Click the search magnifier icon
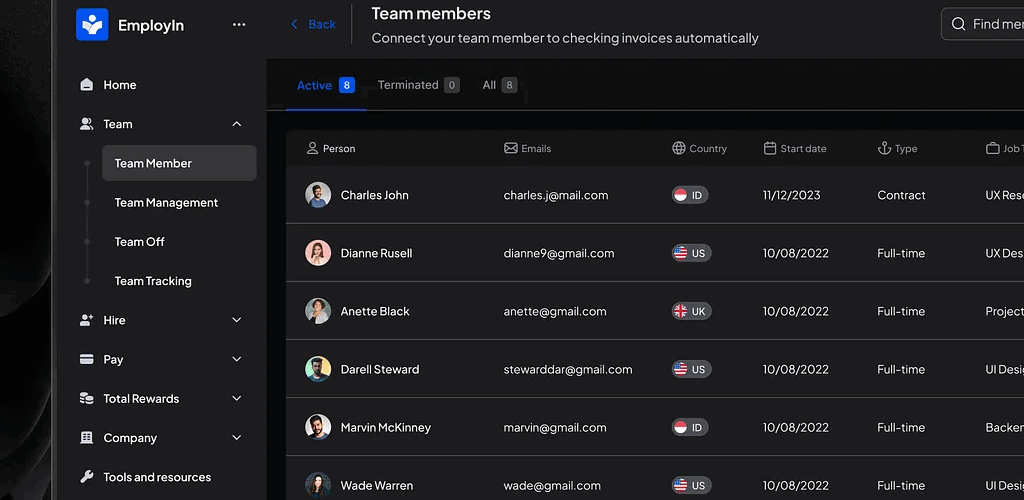The width and height of the screenshot is (1024, 500). tap(958, 24)
